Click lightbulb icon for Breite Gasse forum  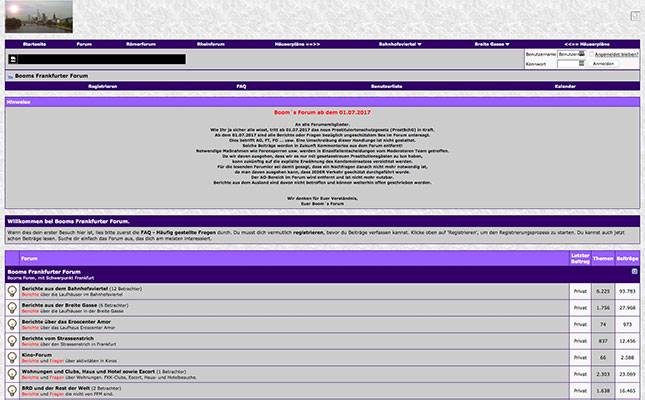(x=12, y=308)
